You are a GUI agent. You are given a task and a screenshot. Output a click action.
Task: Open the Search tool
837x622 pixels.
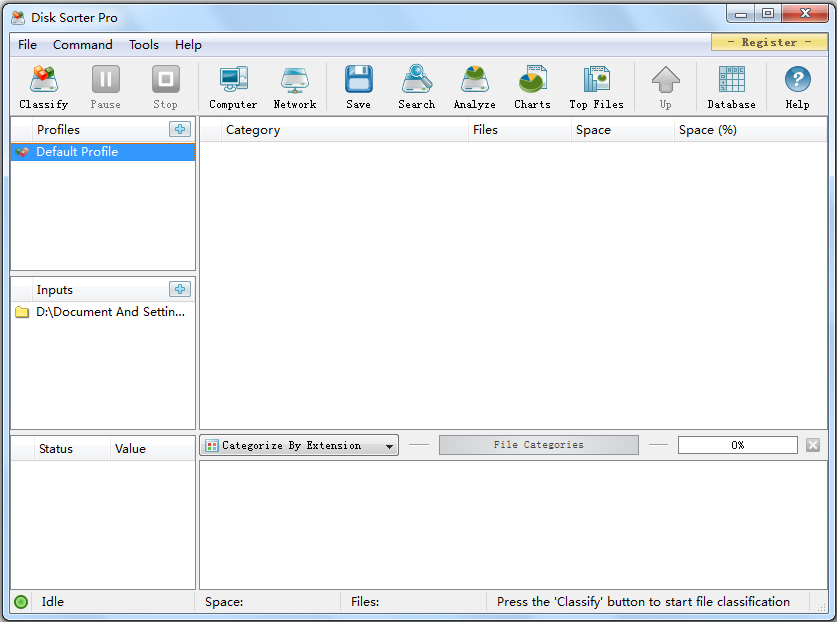(x=417, y=87)
